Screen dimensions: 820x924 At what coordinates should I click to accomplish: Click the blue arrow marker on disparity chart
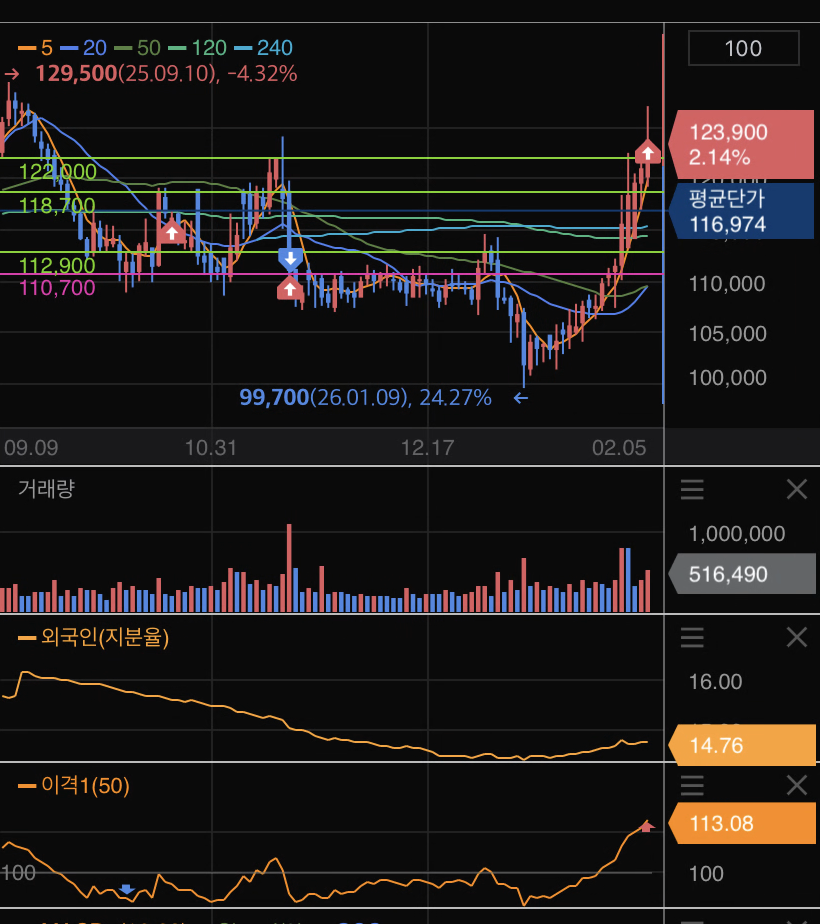point(127,889)
